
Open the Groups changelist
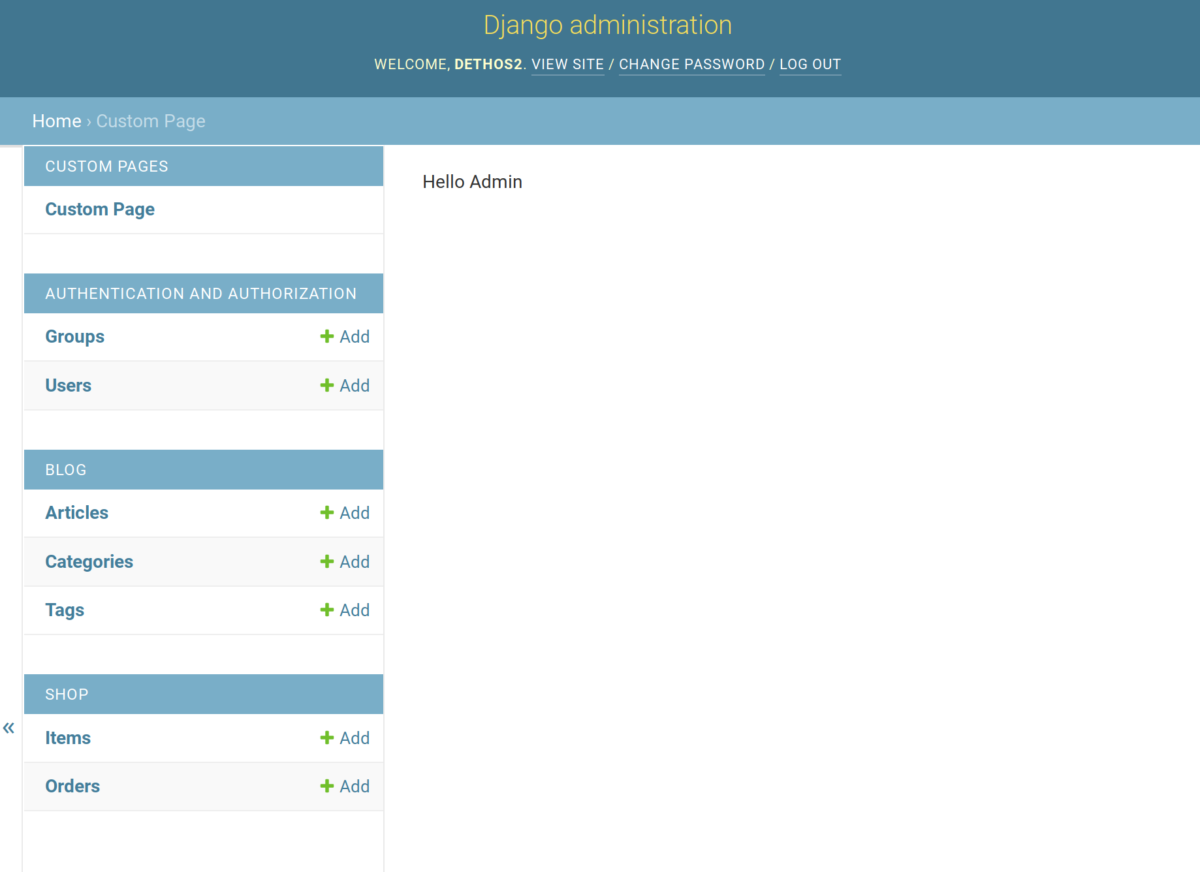click(x=74, y=336)
